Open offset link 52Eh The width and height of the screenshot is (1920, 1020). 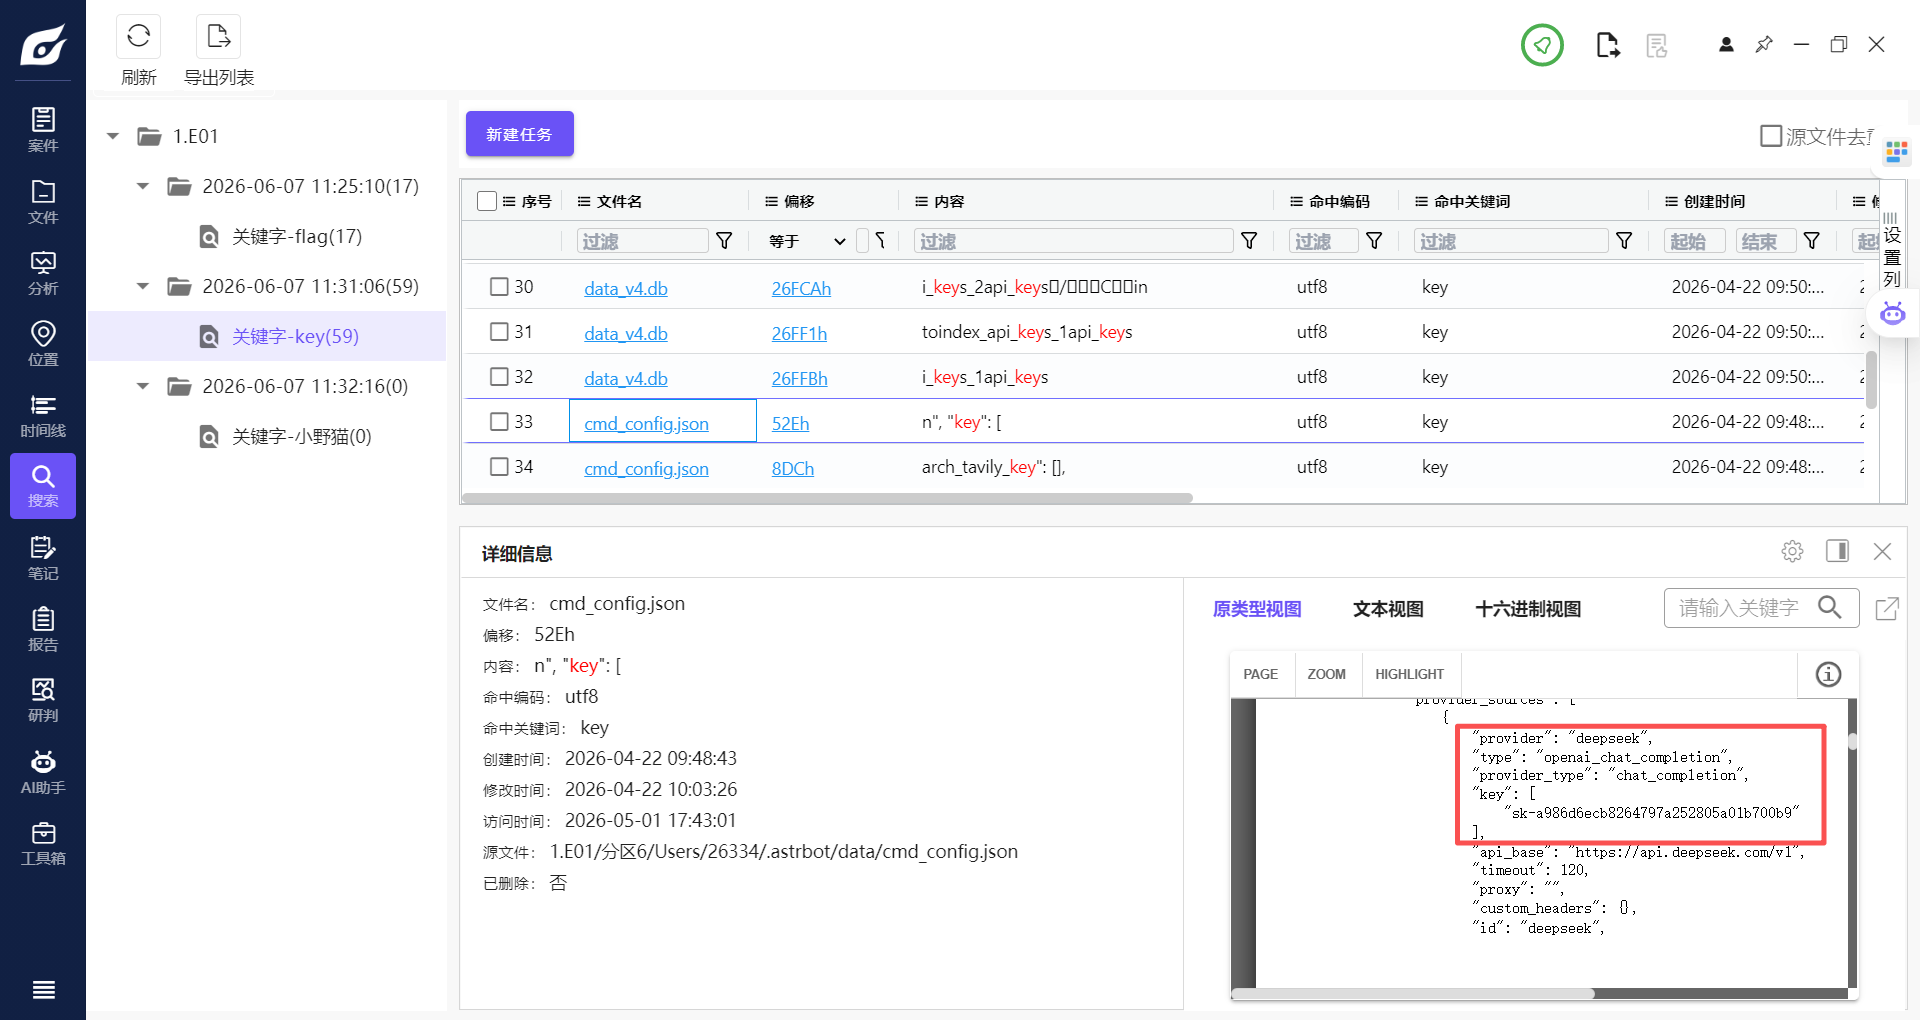[x=790, y=423]
